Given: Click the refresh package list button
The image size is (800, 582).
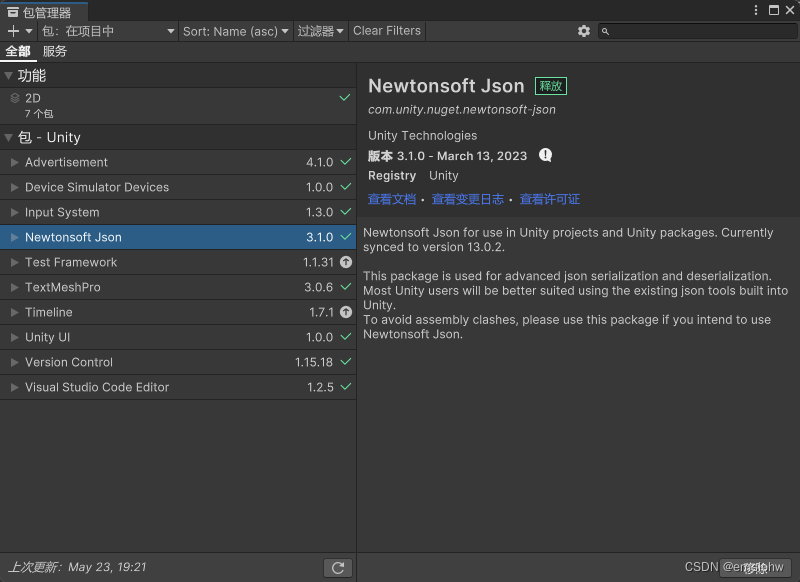Looking at the screenshot, I should point(338,568).
